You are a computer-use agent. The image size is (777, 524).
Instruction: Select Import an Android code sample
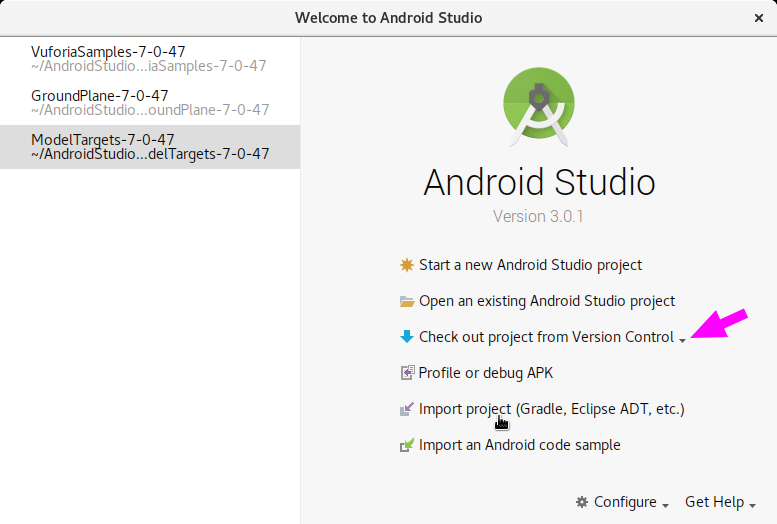[x=519, y=445]
